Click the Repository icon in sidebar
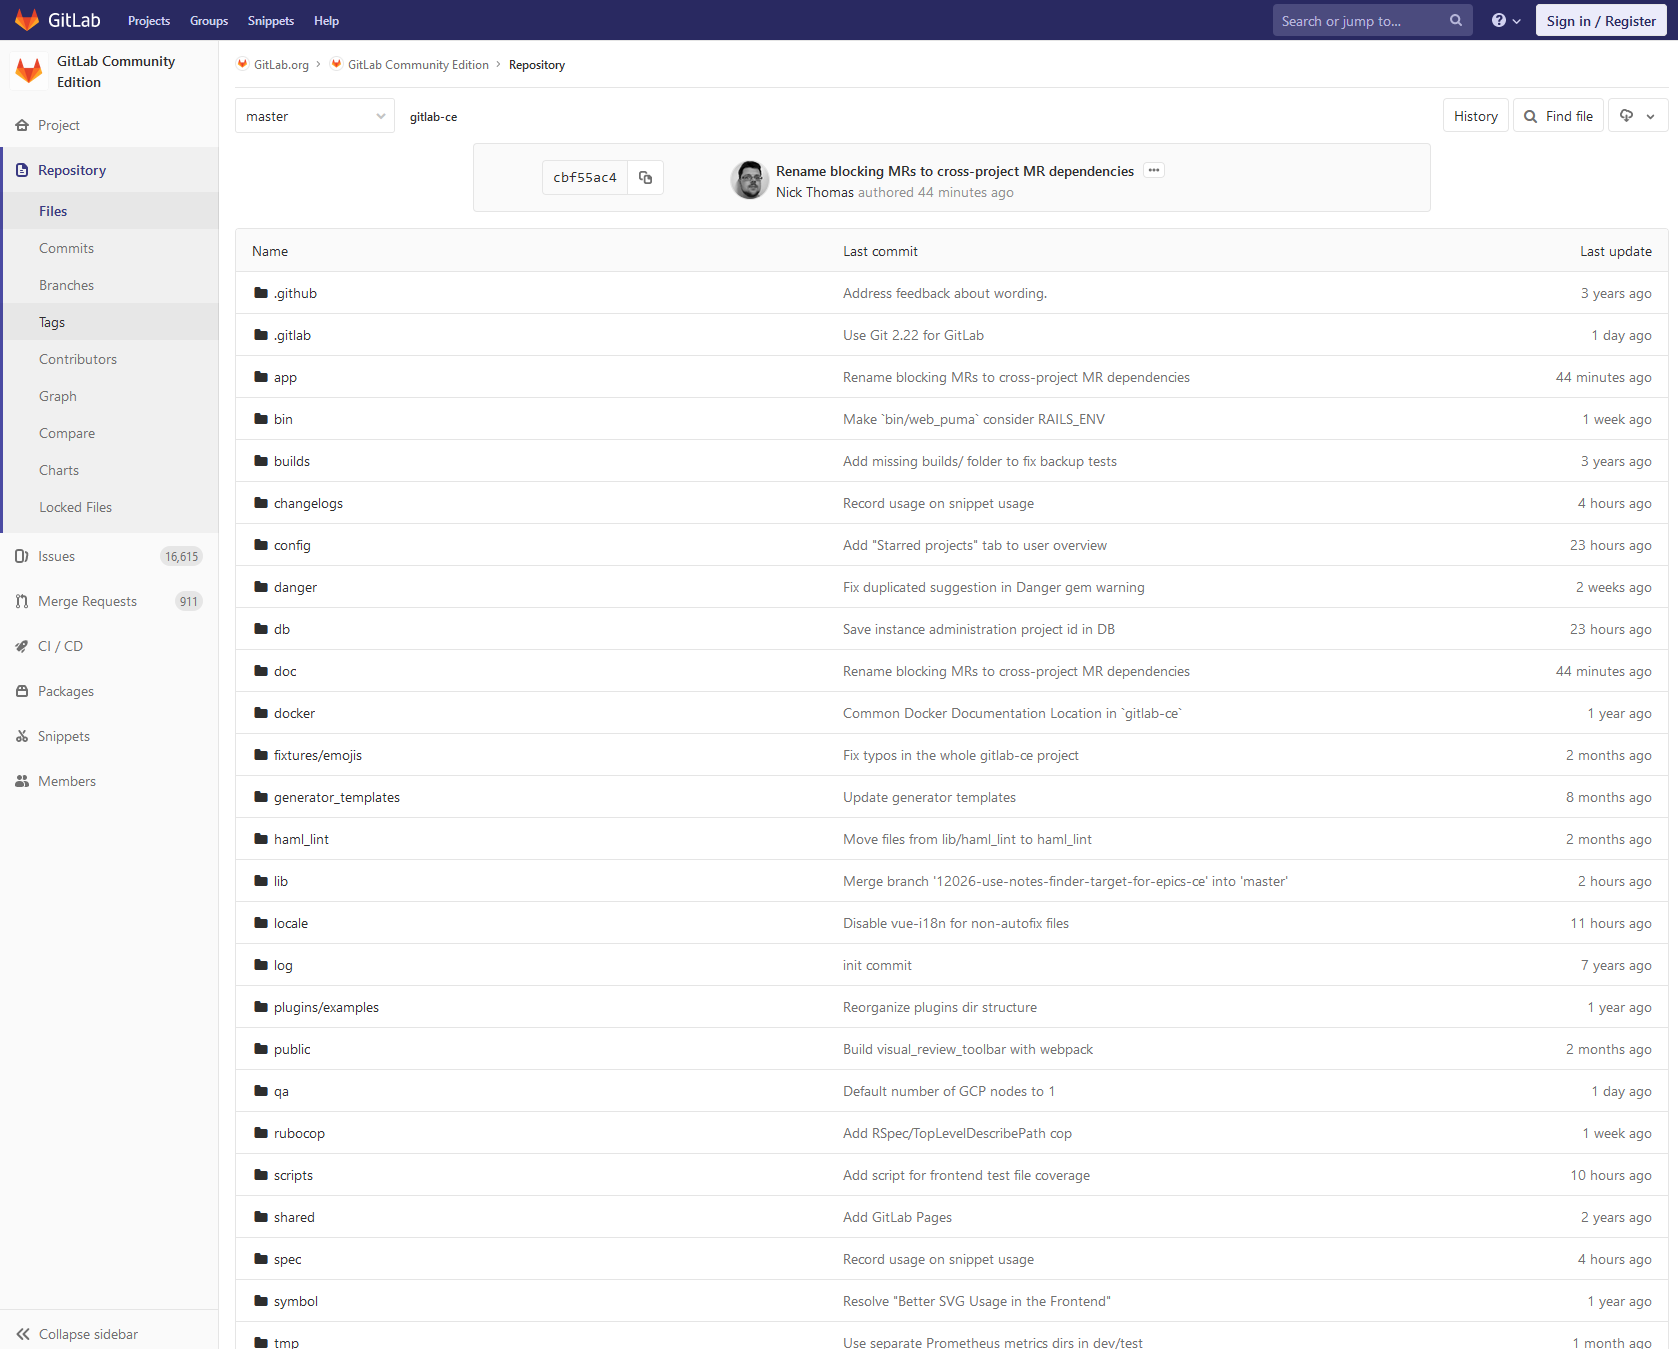The width and height of the screenshot is (1678, 1349). click(x=22, y=170)
